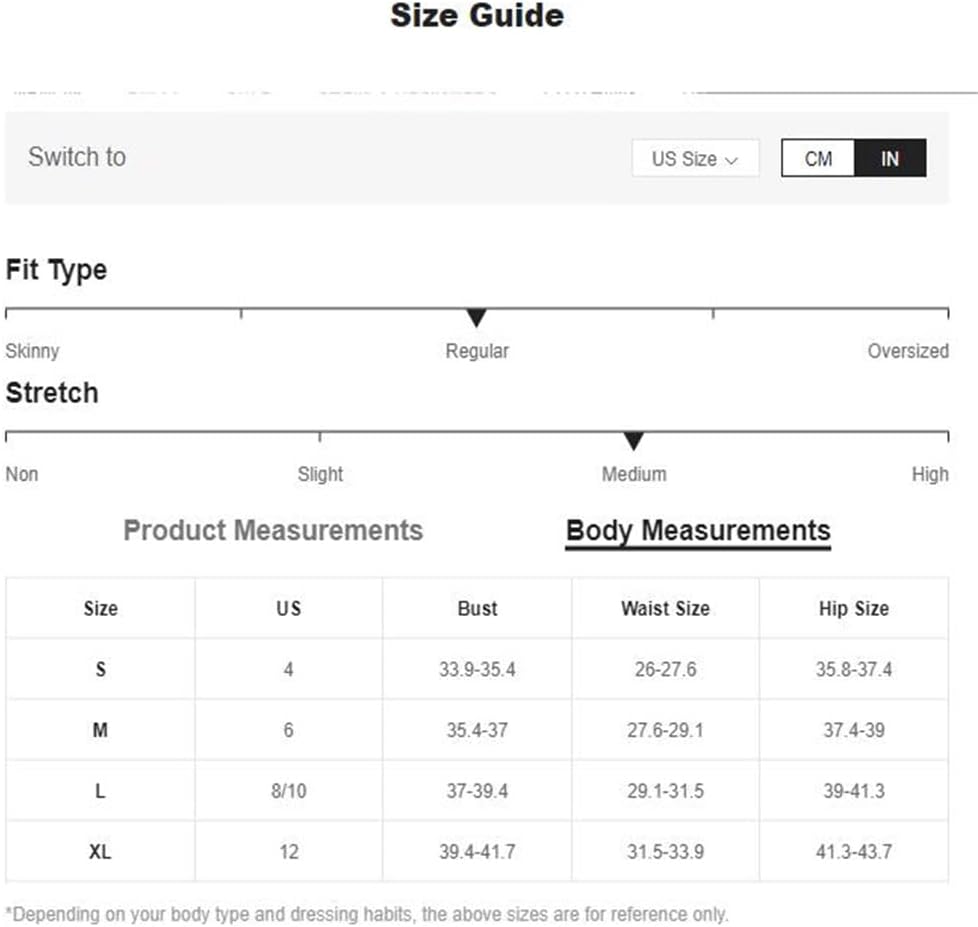
Task: Select the L size row
Action: 100,791
